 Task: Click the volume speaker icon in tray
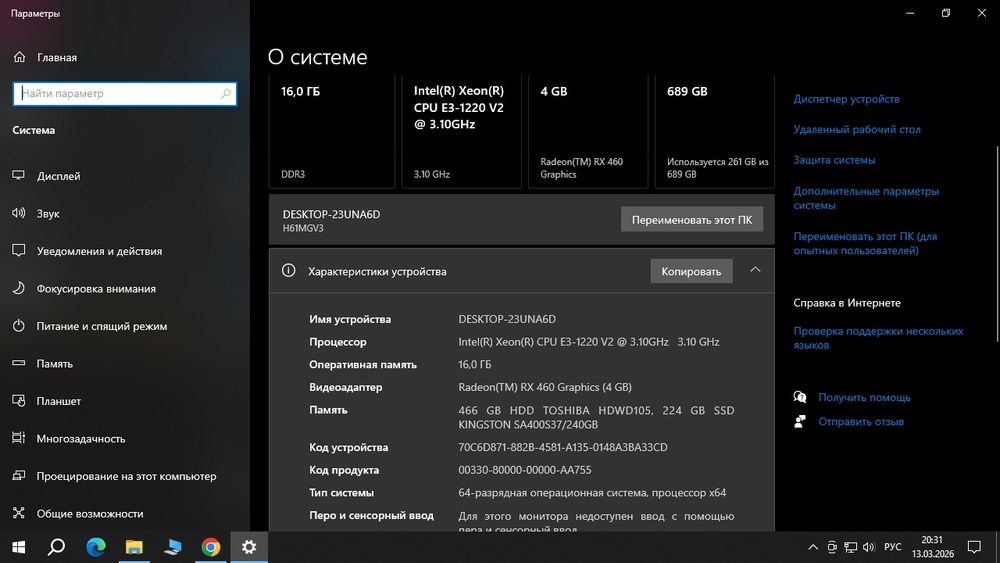pos(869,547)
